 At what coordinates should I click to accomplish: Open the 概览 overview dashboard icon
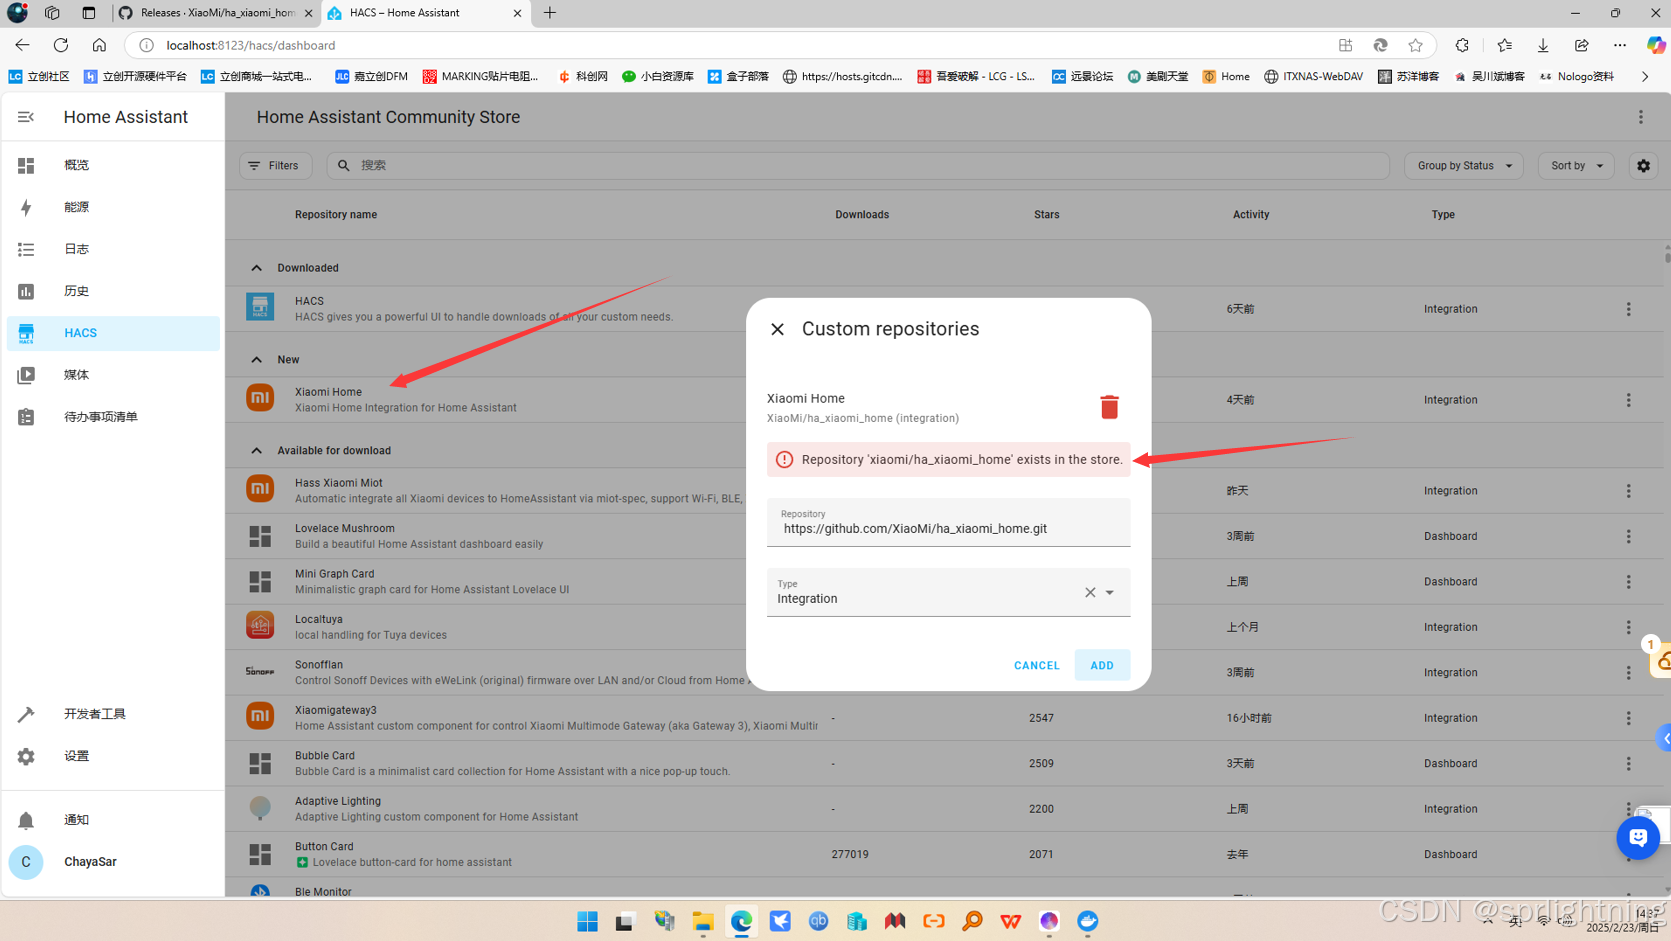(x=26, y=165)
